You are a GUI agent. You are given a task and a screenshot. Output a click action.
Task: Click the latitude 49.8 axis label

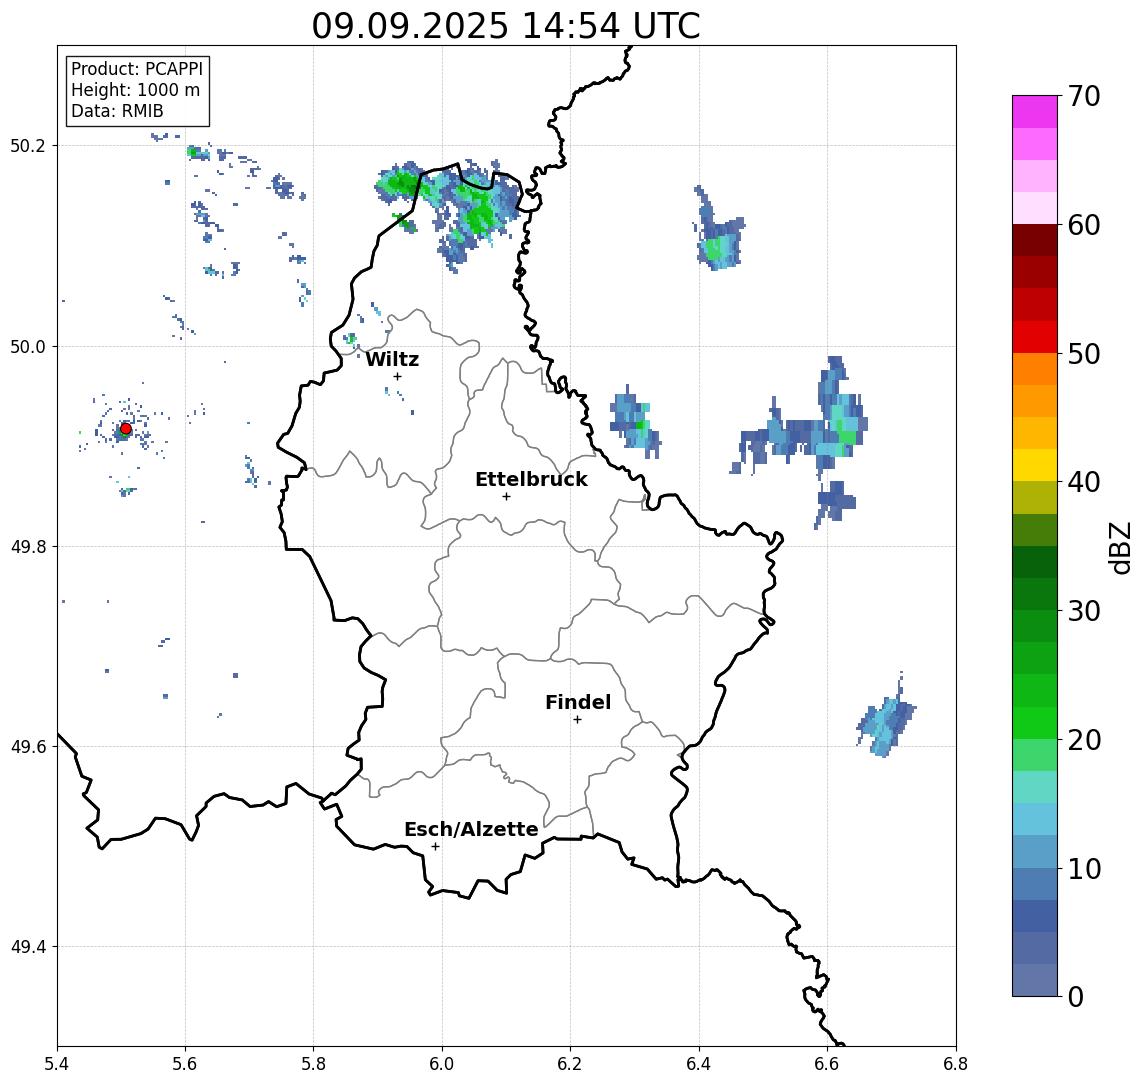(x=28, y=546)
